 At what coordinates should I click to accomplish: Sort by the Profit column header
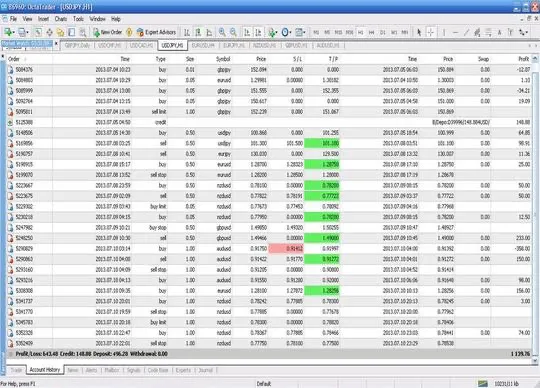(511, 59)
